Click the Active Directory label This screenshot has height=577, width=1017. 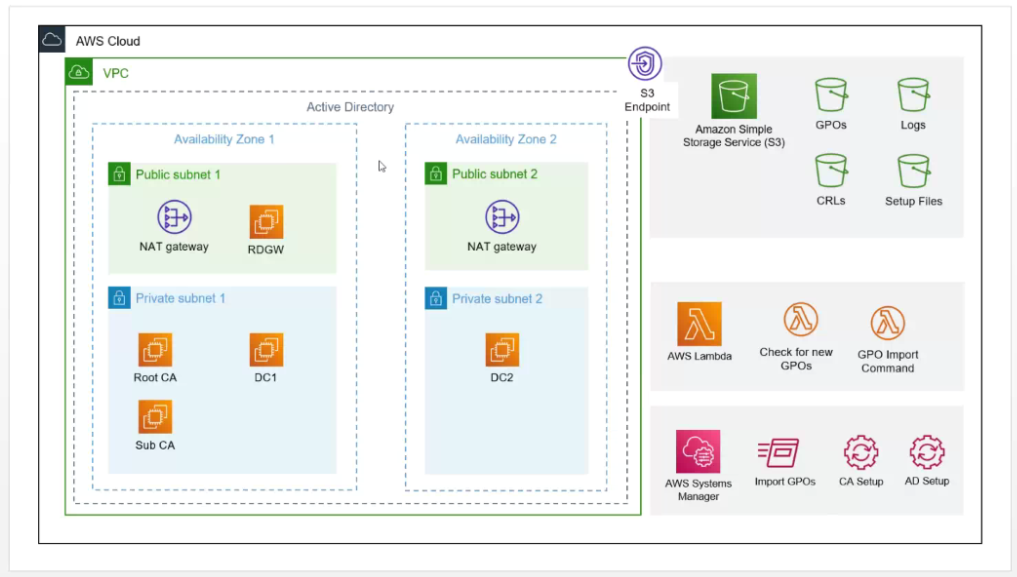tap(350, 107)
